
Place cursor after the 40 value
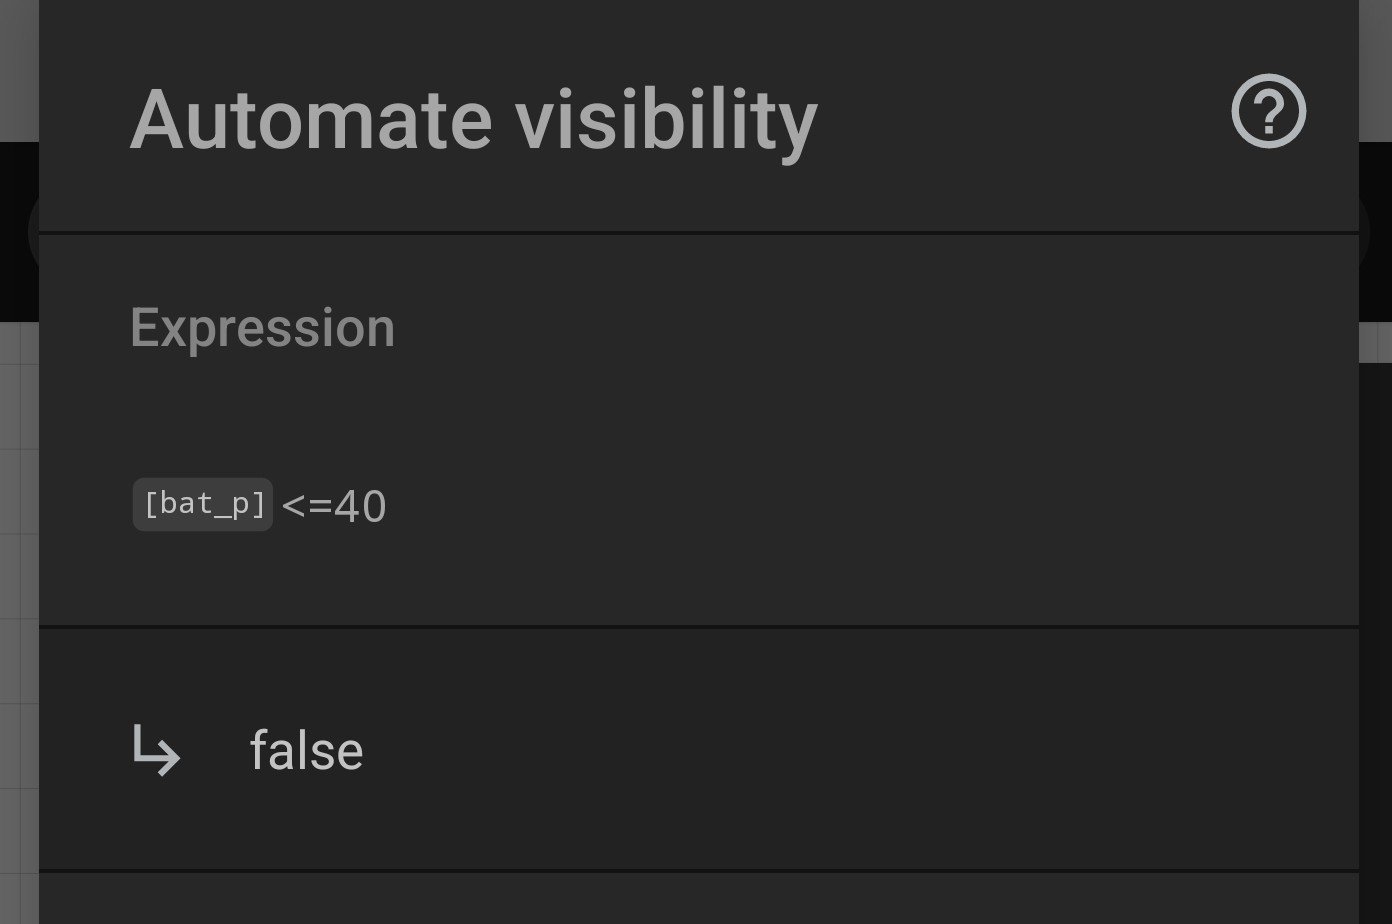(389, 507)
